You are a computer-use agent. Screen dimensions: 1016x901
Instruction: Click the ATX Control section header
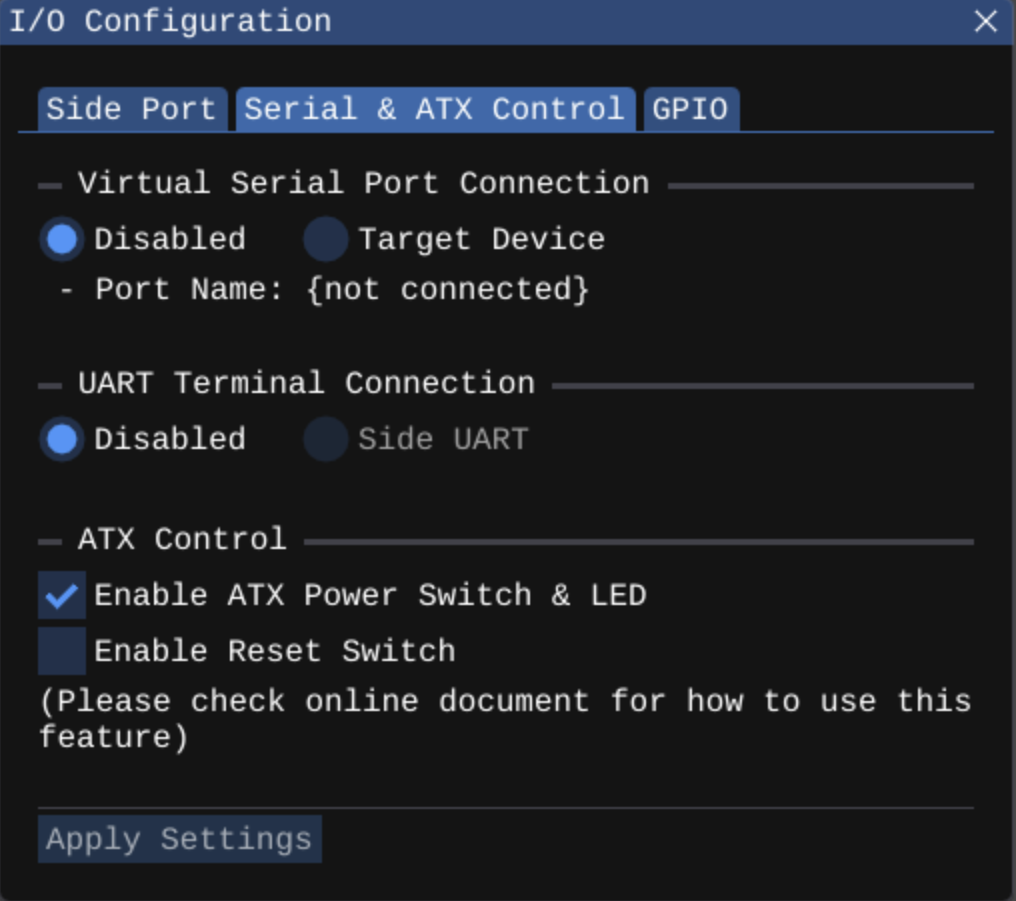[x=182, y=540]
